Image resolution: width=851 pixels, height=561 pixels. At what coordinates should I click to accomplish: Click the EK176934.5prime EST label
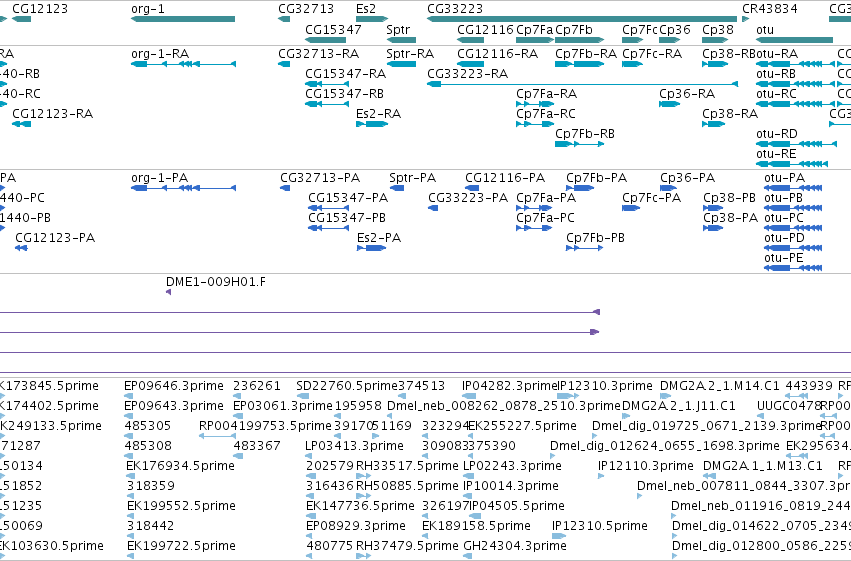tap(180, 466)
